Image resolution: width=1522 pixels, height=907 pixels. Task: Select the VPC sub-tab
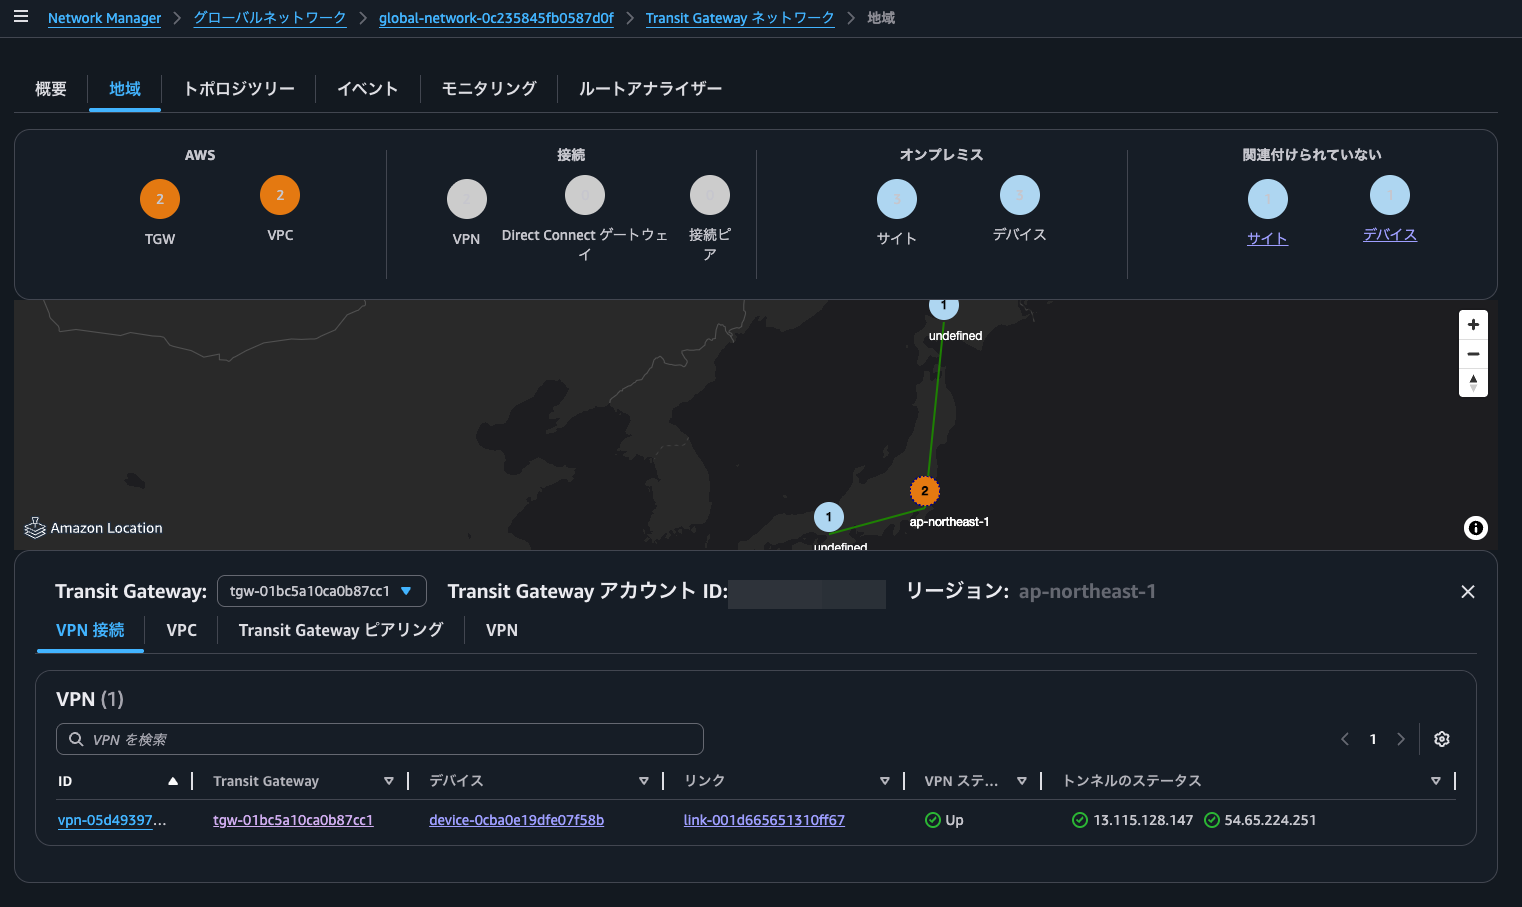(181, 630)
